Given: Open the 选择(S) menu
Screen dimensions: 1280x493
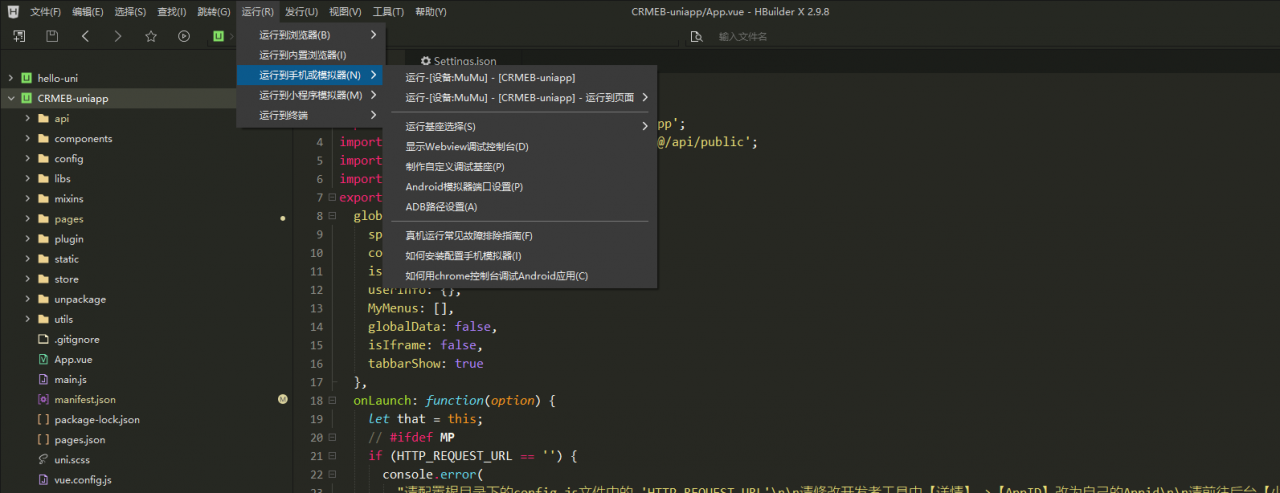Looking at the screenshot, I should point(129,12).
